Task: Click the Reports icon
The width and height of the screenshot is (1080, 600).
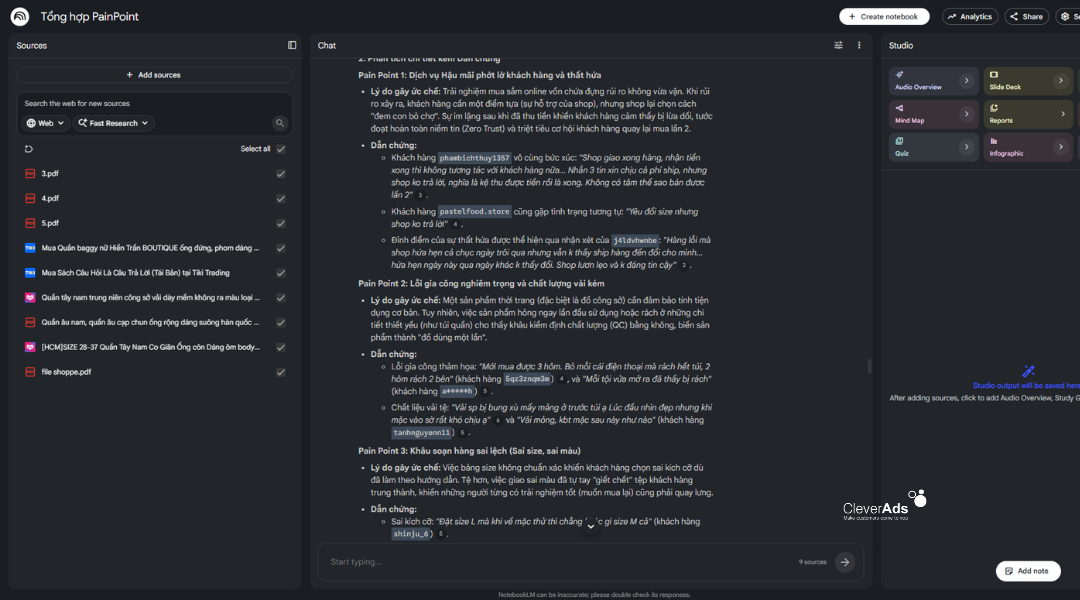Action: click(x=994, y=108)
